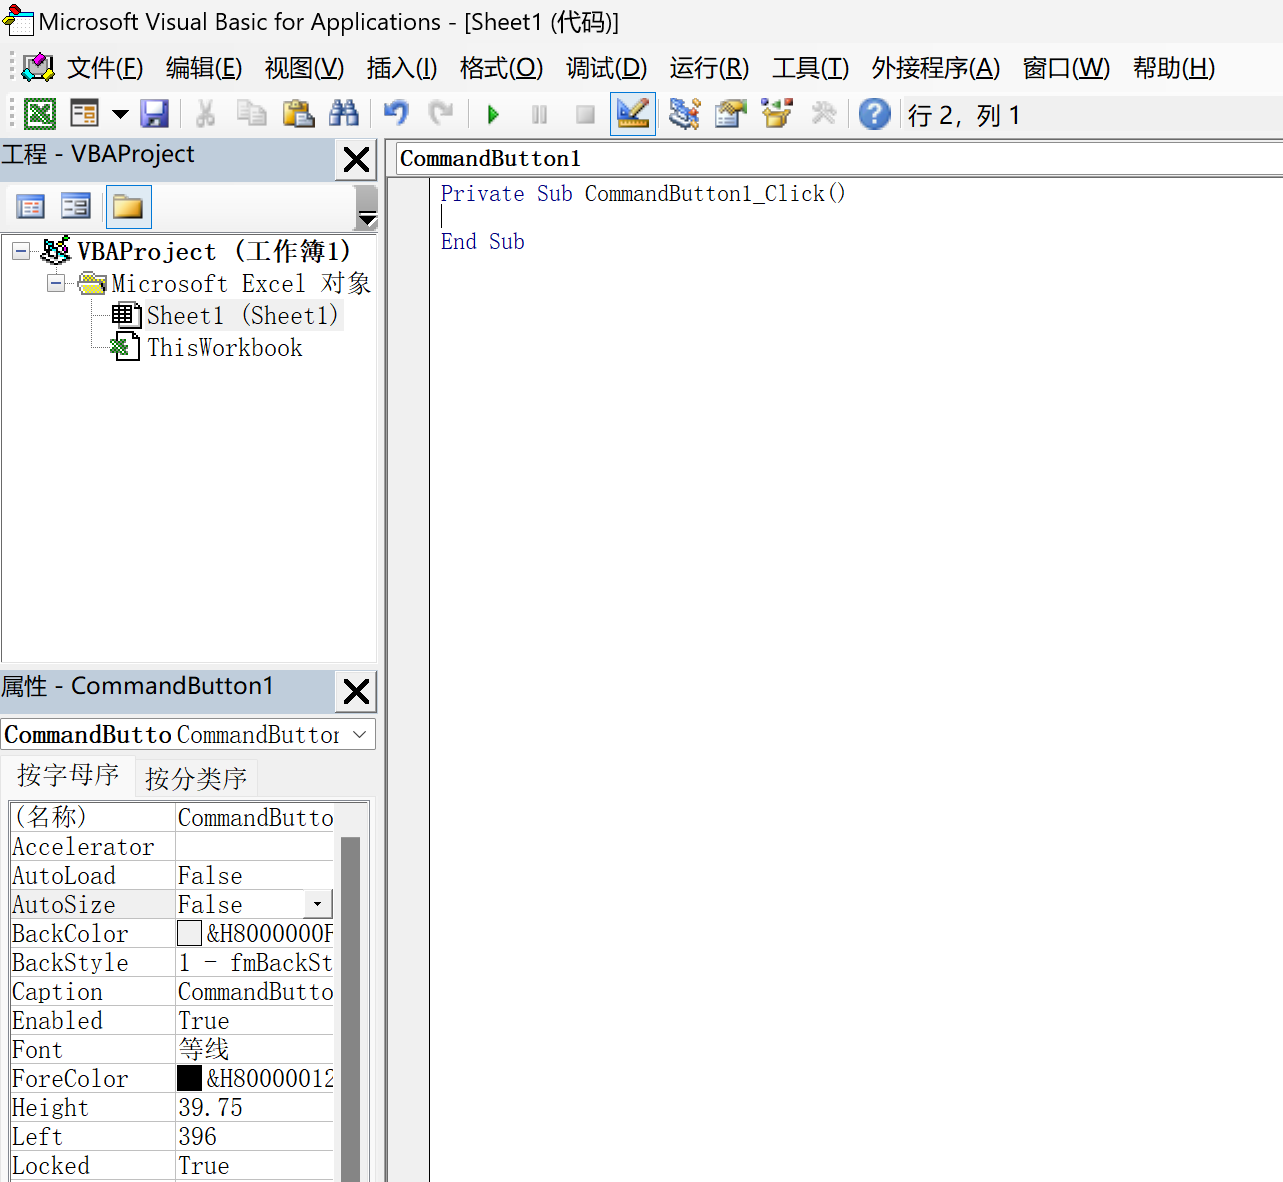Click the VBA system menu icon left of 文件

point(38,68)
